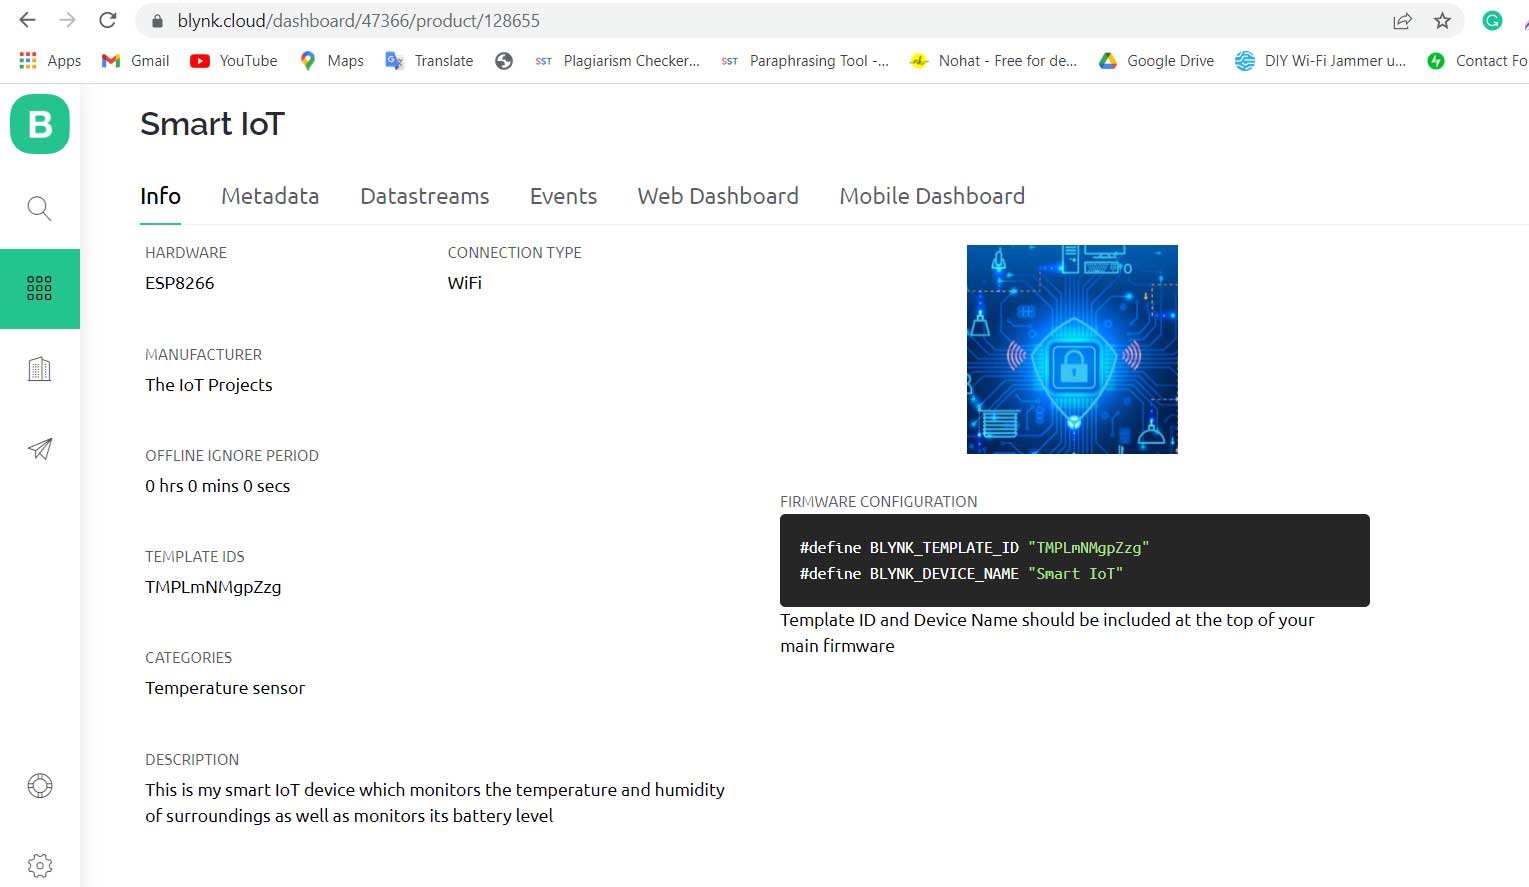Select the Mobile Dashboard tab

click(931, 196)
